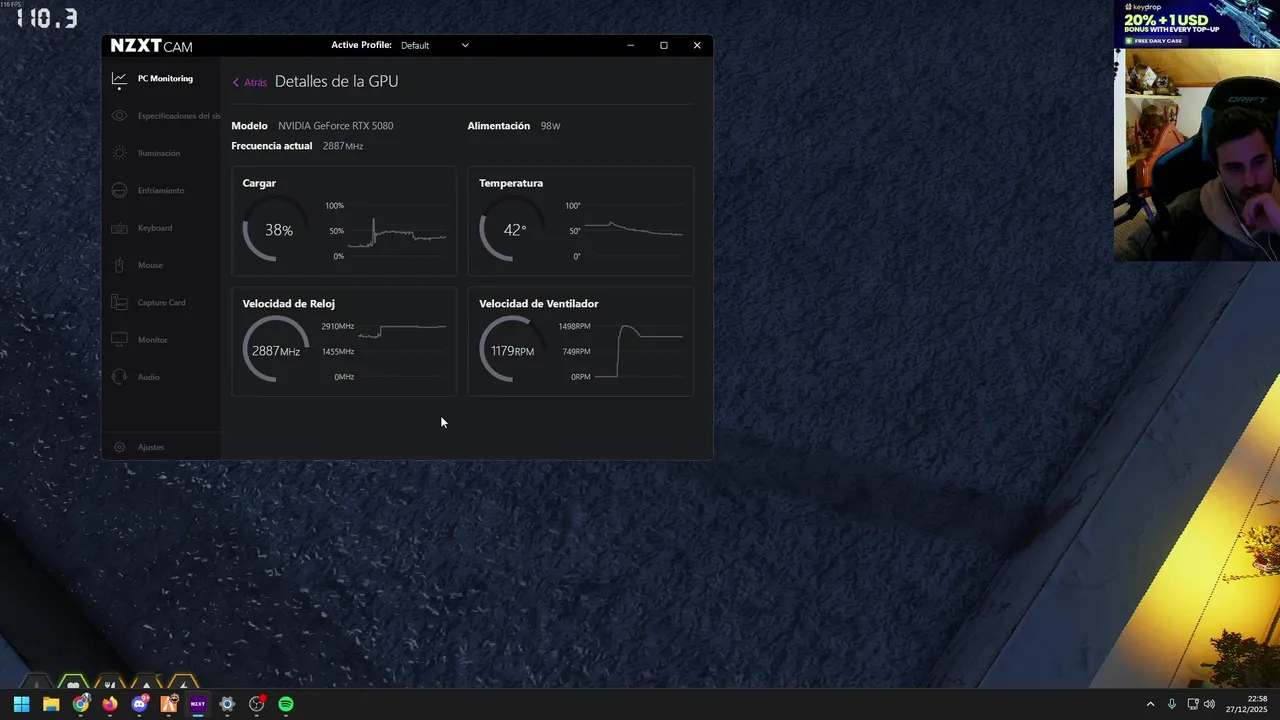Open the orange game icon in the taskbar
The width and height of the screenshot is (1280, 720).
coord(169,704)
